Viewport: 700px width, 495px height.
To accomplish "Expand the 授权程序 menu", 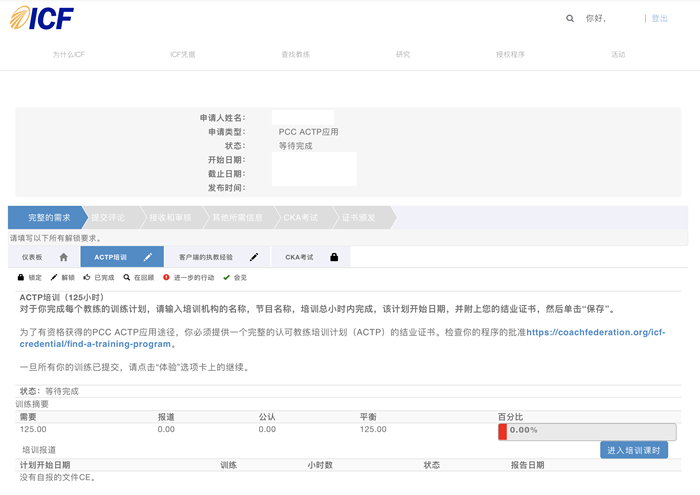I will pos(510,54).
